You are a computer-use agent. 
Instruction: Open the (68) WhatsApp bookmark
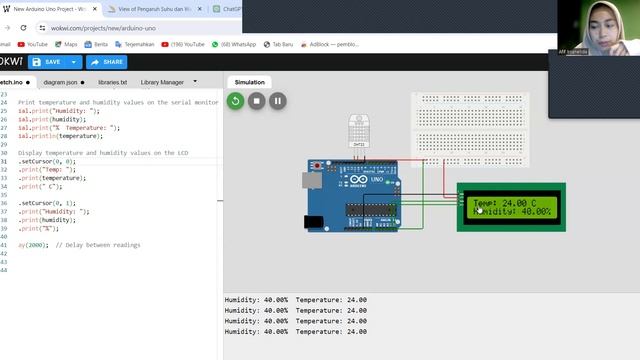coord(233,44)
